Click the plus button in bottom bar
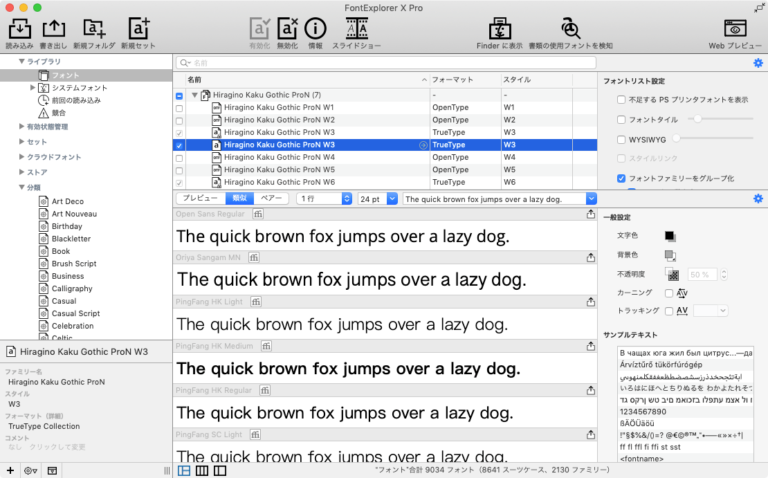The image size is (768, 478). 10,471
